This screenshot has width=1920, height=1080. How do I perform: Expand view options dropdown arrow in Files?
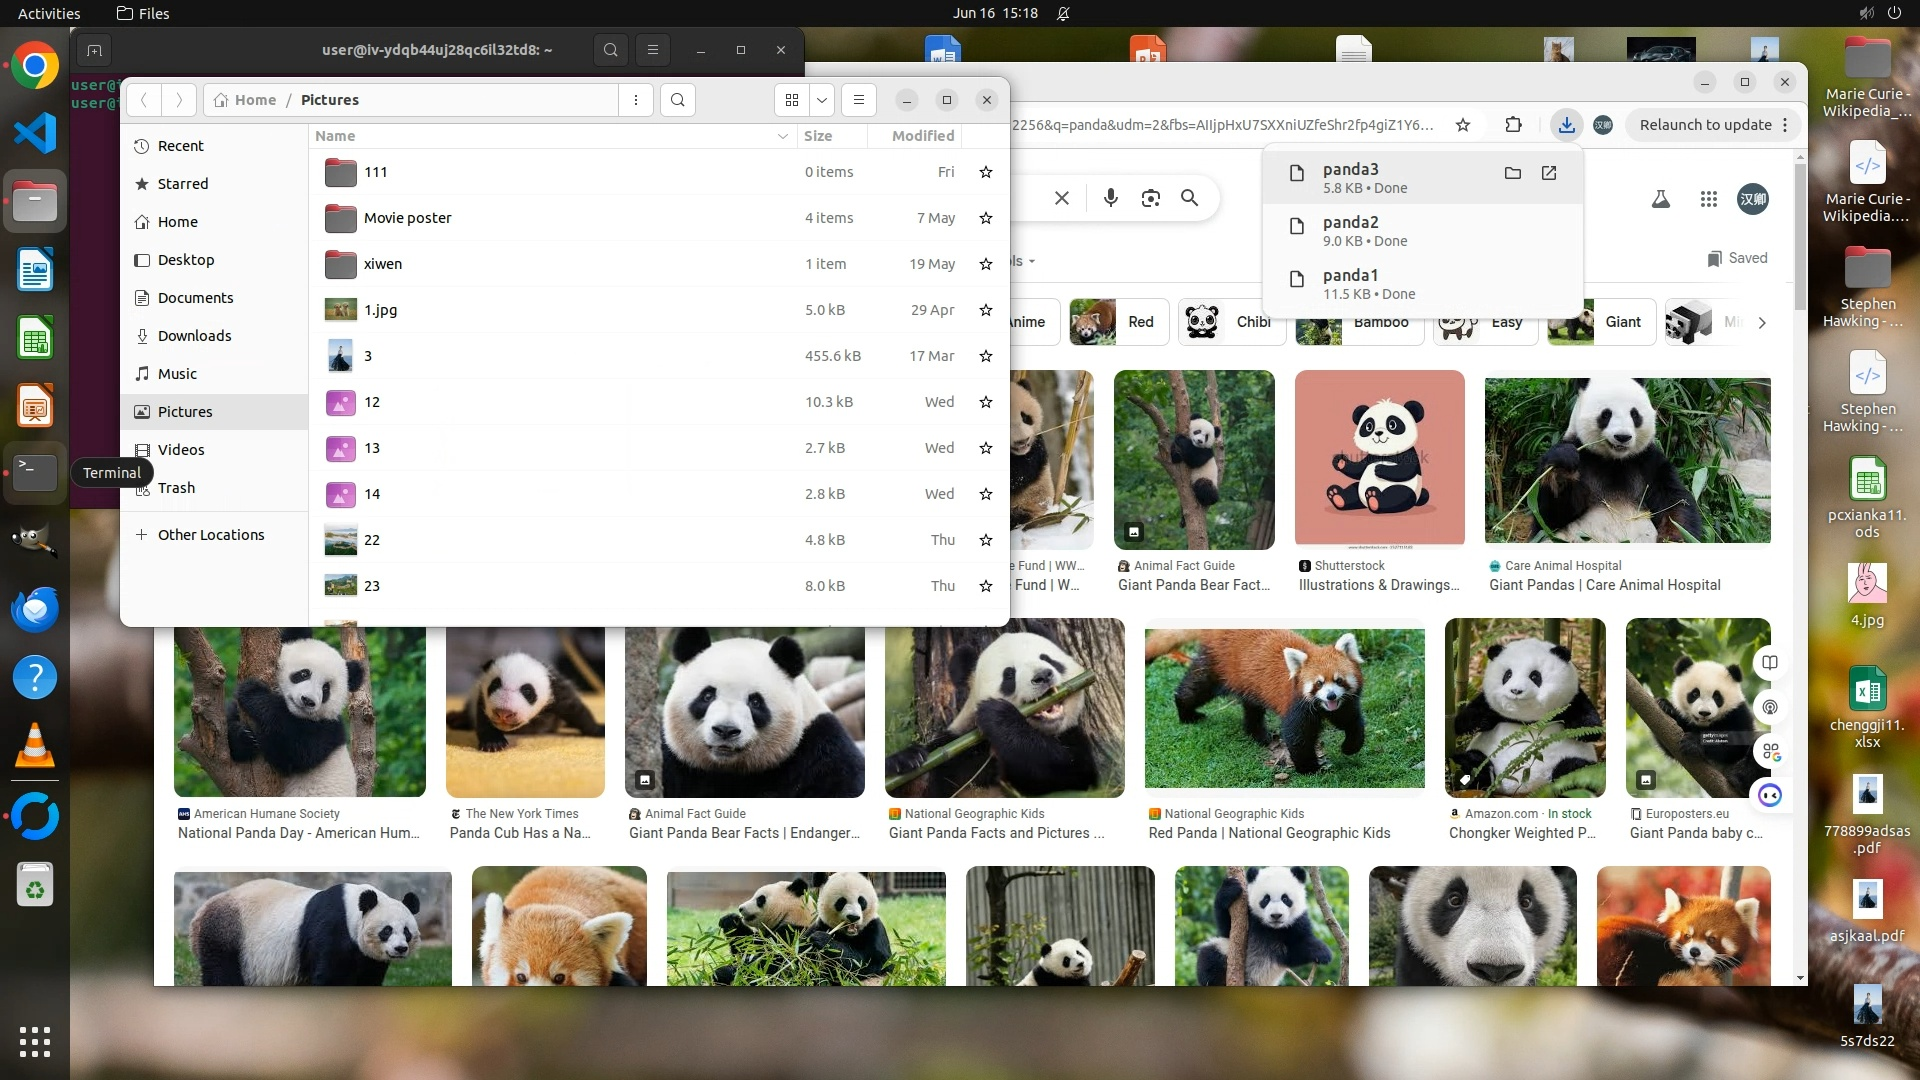[x=821, y=100]
